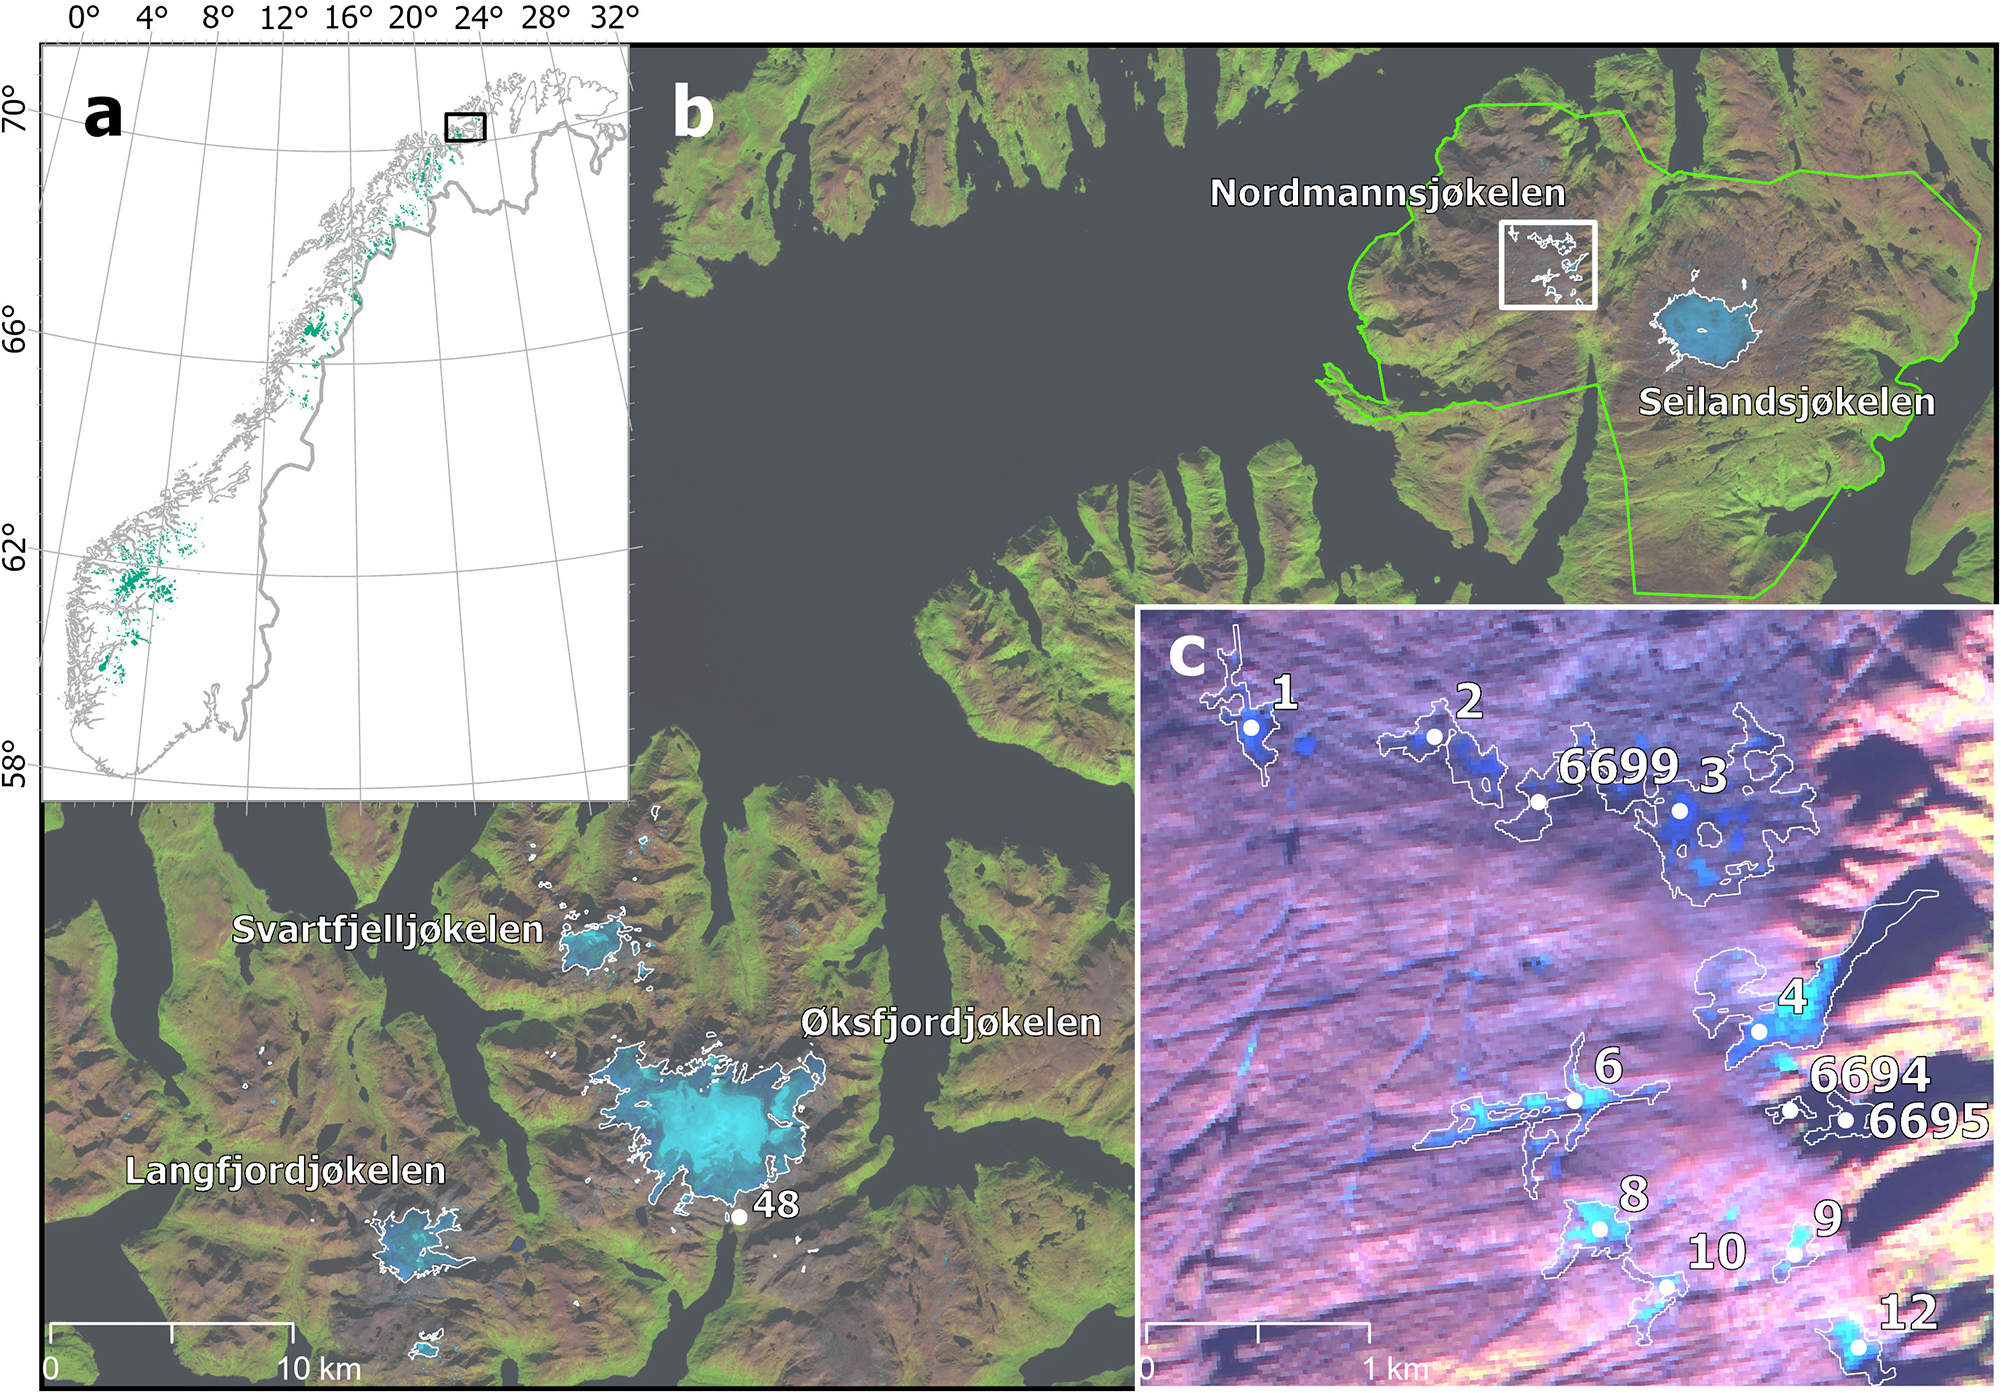
Task: Click the Nordmannsjøkelen label
Action: pyautogui.click(x=1387, y=193)
